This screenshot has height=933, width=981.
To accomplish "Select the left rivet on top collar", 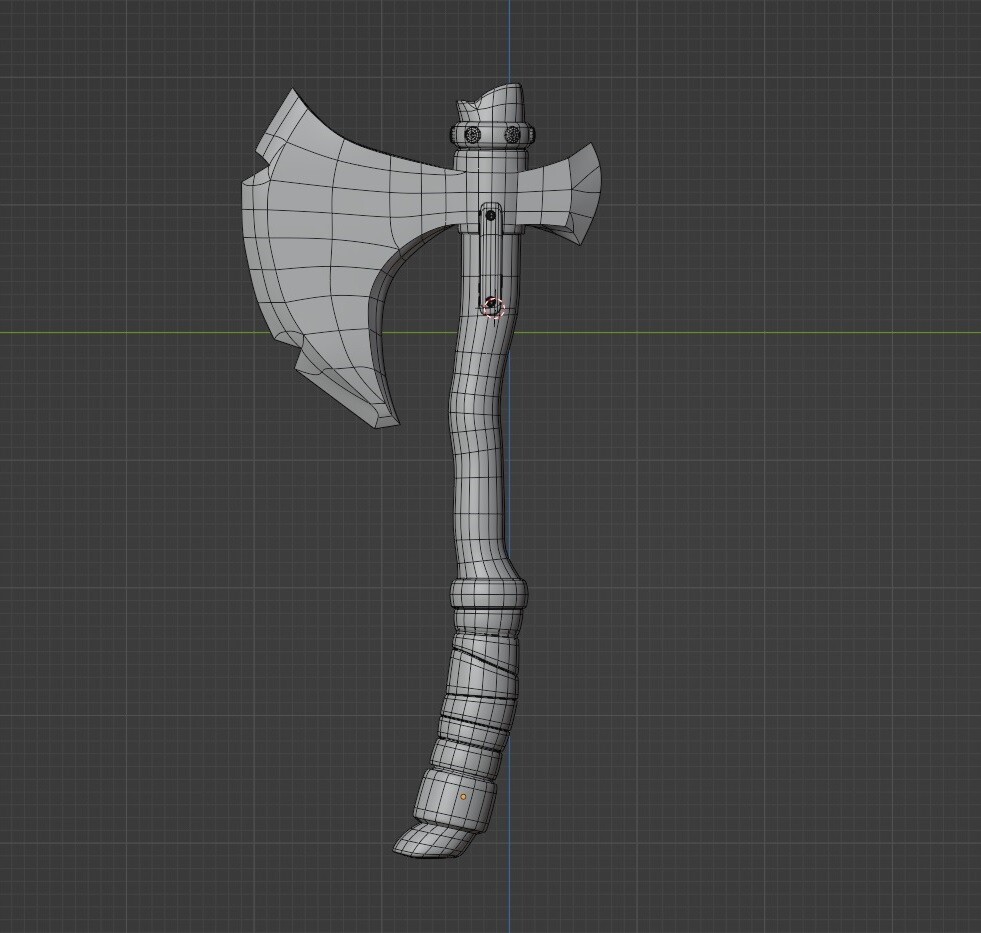I will pos(473,135).
